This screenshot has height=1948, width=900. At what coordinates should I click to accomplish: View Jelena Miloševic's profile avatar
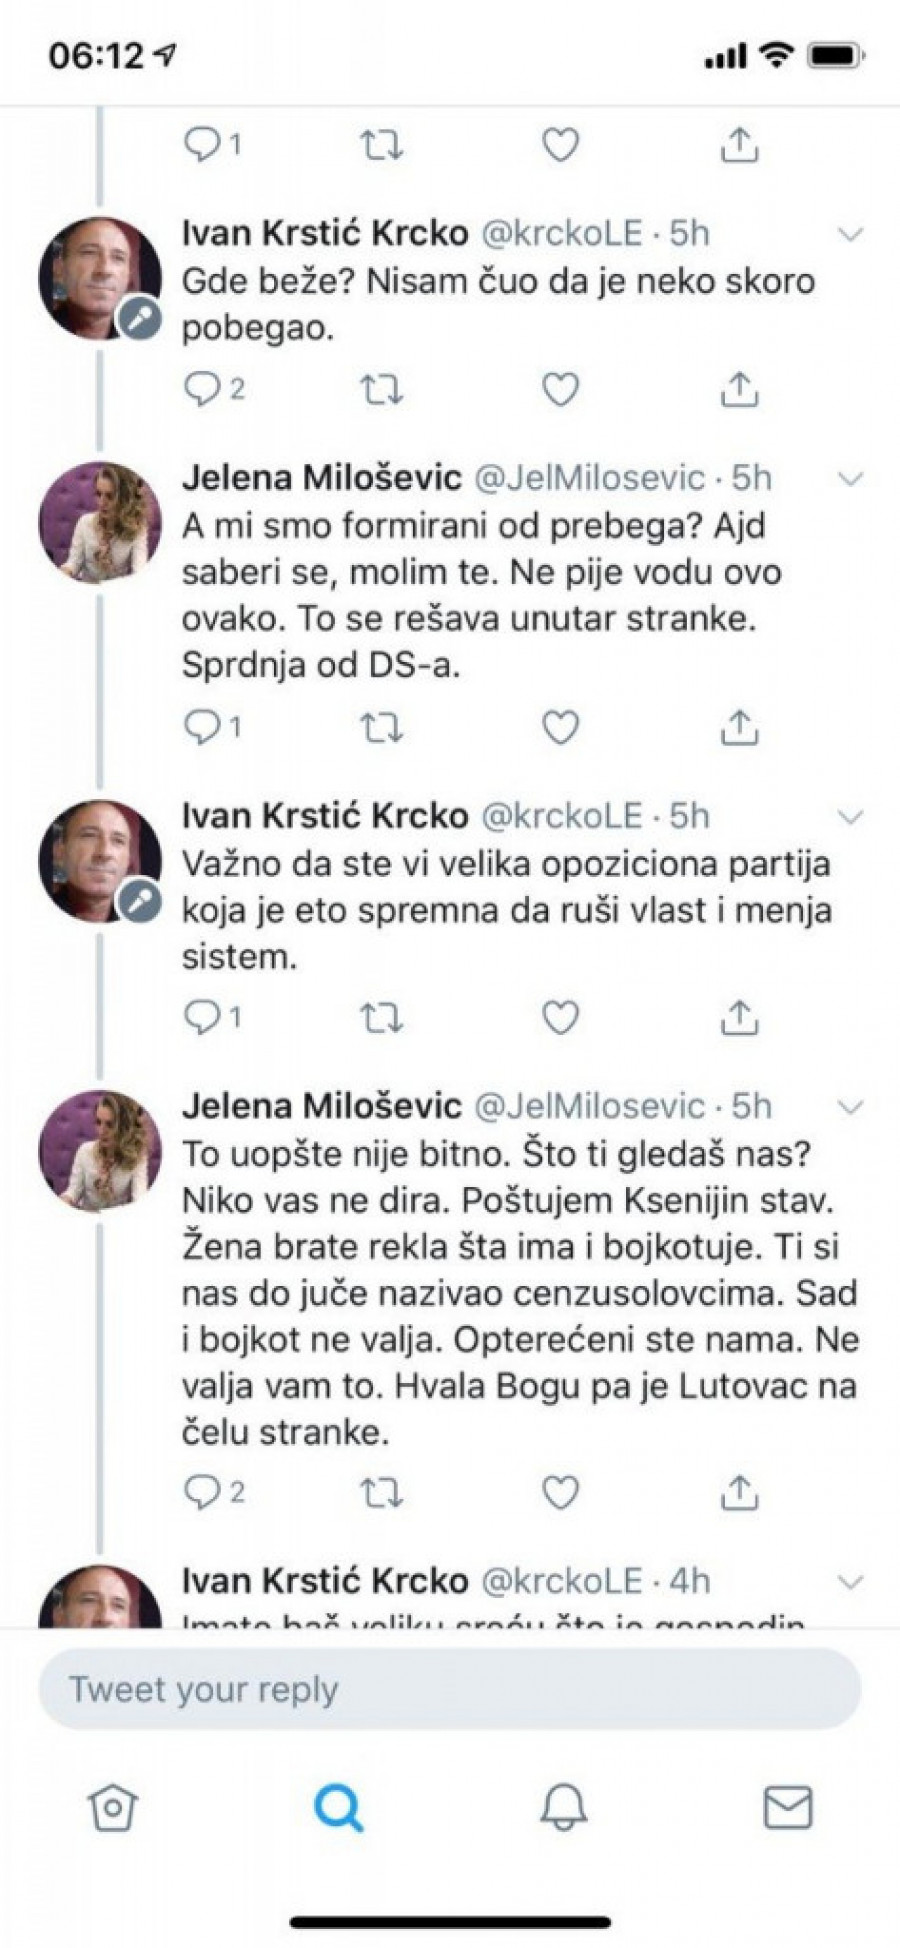(100, 522)
